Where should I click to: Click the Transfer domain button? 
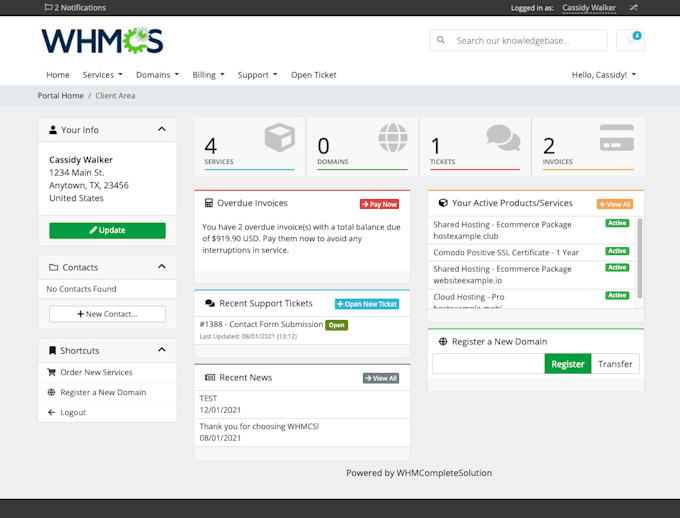click(615, 364)
